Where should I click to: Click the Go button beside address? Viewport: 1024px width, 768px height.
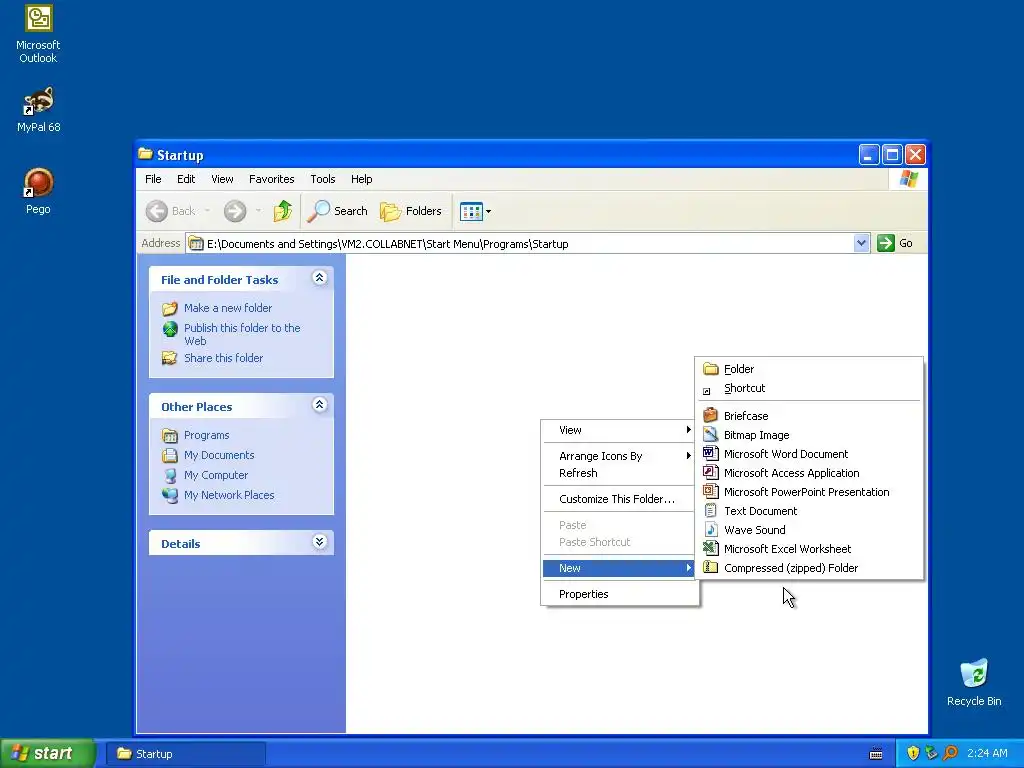(x=895, y=243)
